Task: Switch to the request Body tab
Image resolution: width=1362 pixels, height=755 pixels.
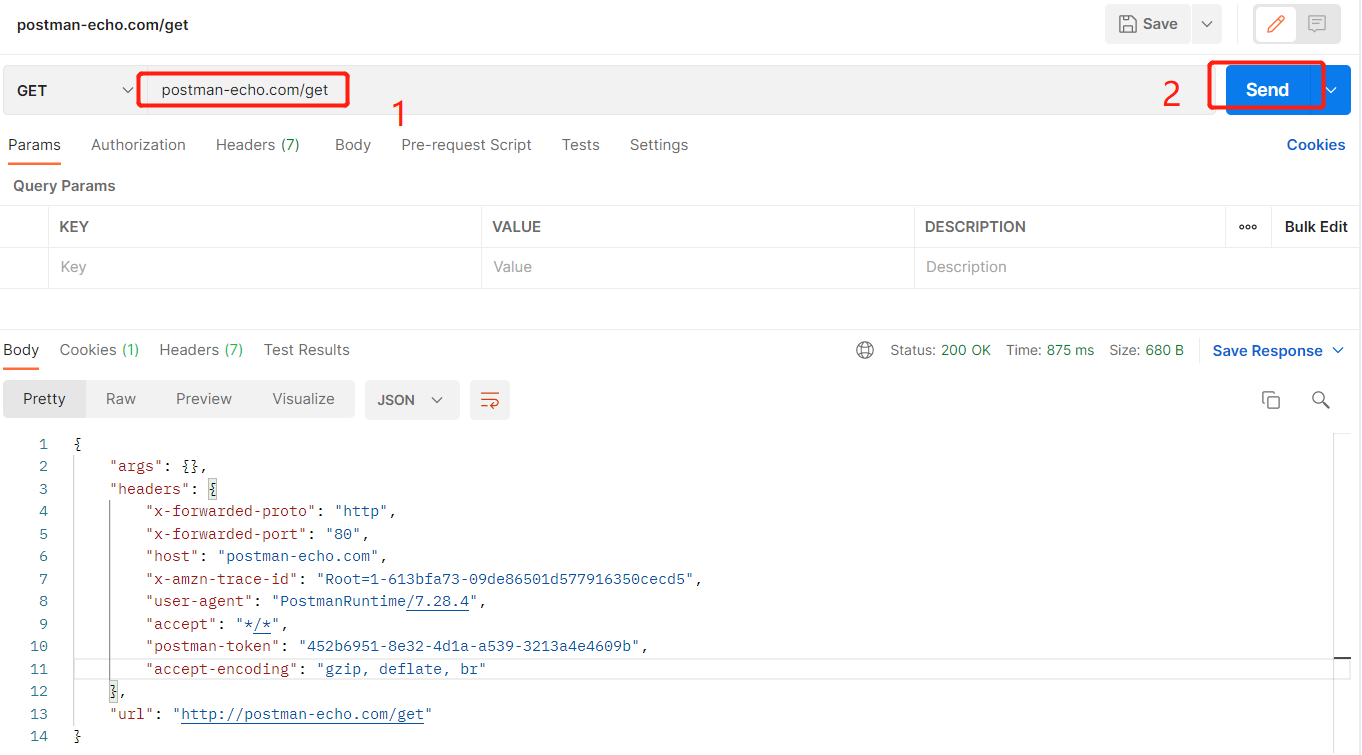Action: (353, 145)
